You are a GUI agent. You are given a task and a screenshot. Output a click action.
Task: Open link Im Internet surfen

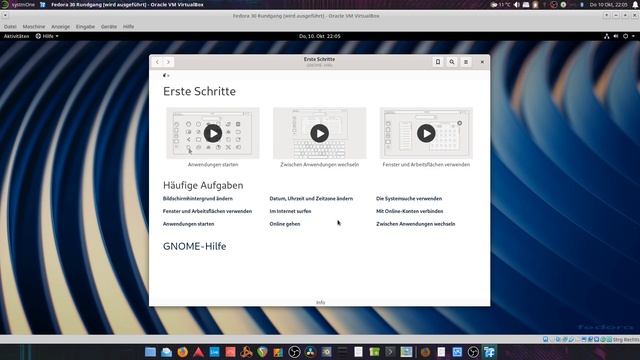pos(290,211)
